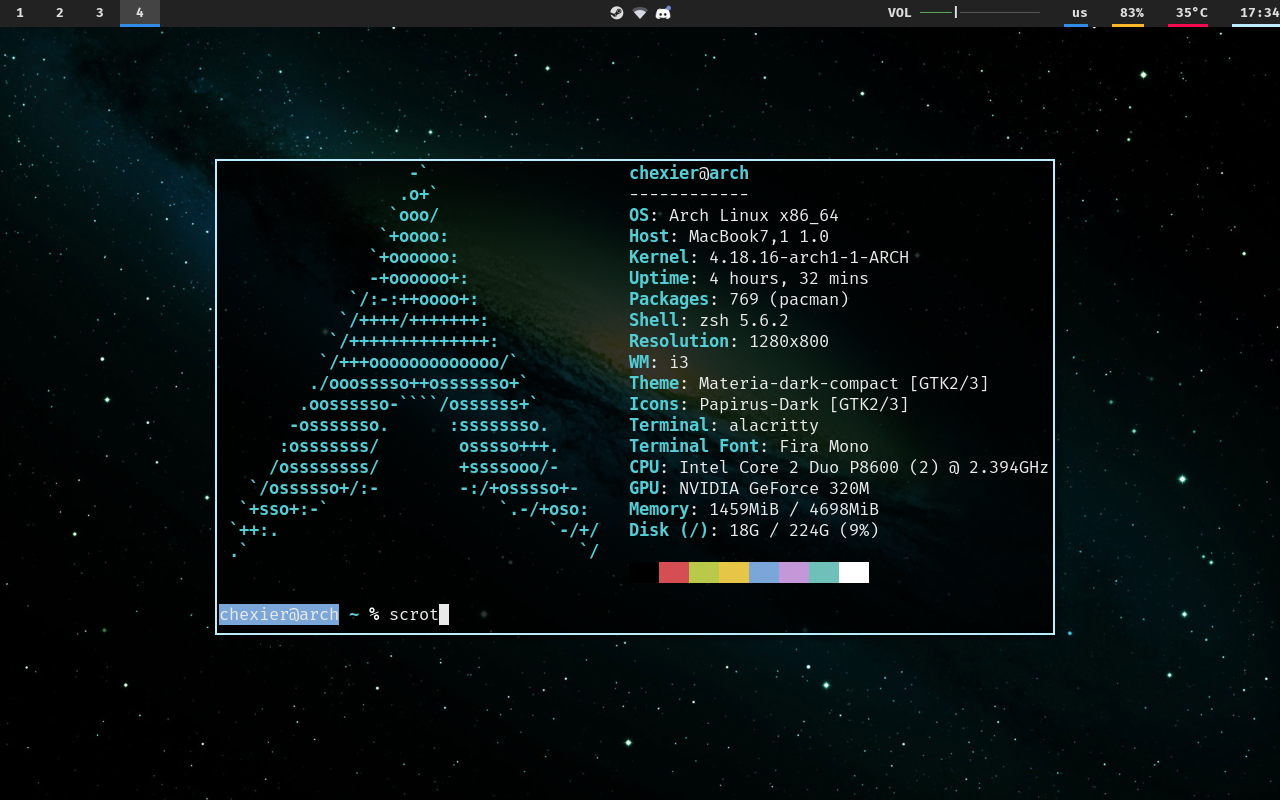
Task: Click the Disk (/): 18G / 224G line
Action: coord(754,530)
